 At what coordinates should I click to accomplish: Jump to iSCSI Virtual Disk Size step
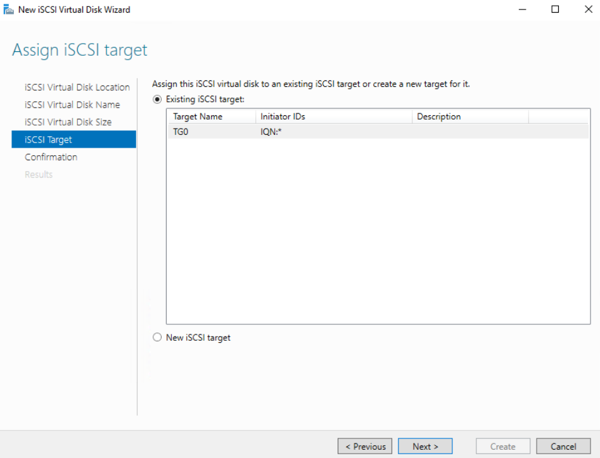click(68, 122)
